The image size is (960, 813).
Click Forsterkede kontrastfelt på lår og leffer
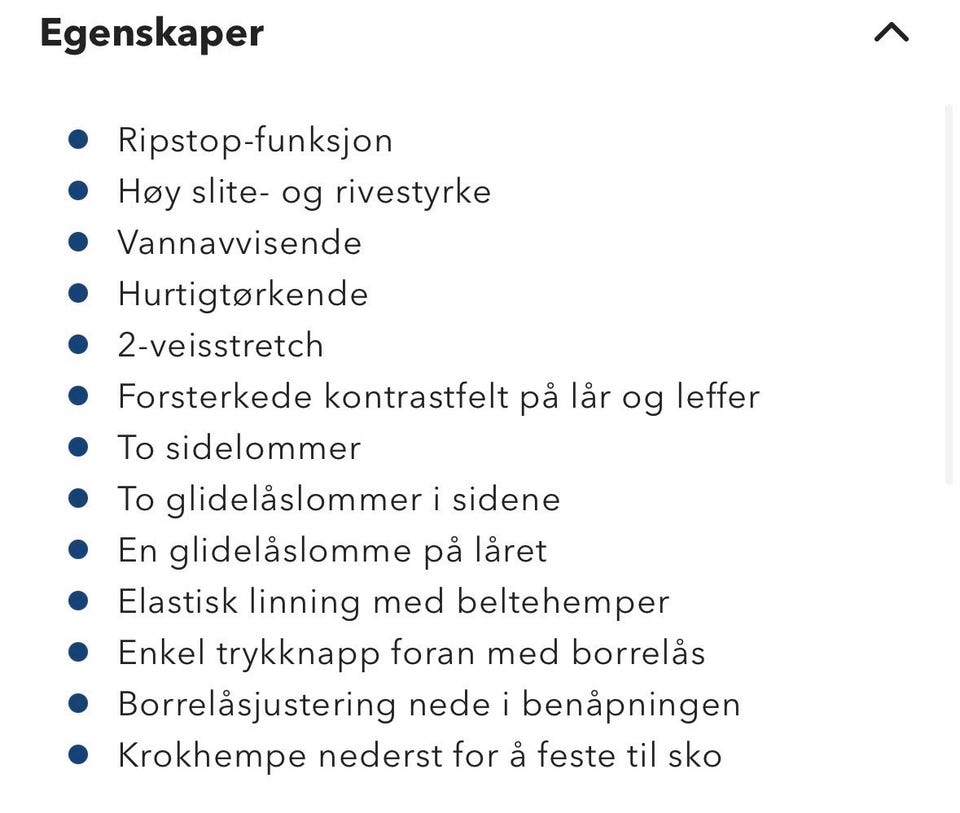click(439, 397)
